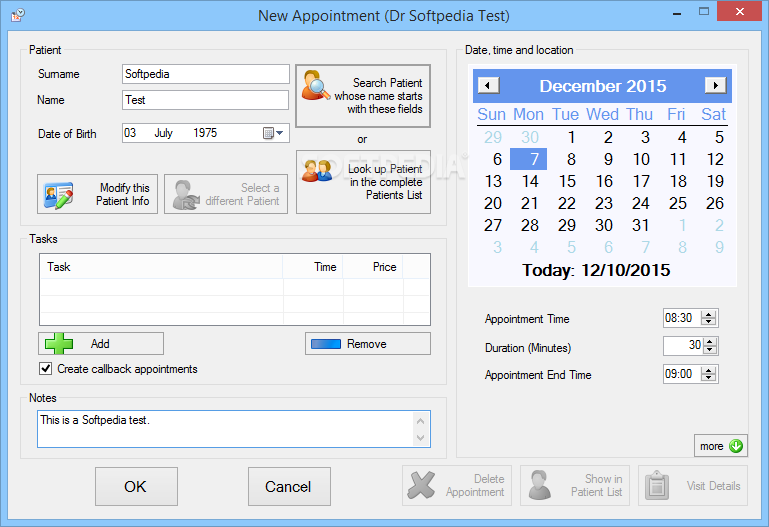Image resolution: width=769 pixels, height=527 pixels.
Task: Click the app icon in title bar
Action: point(18,15)
